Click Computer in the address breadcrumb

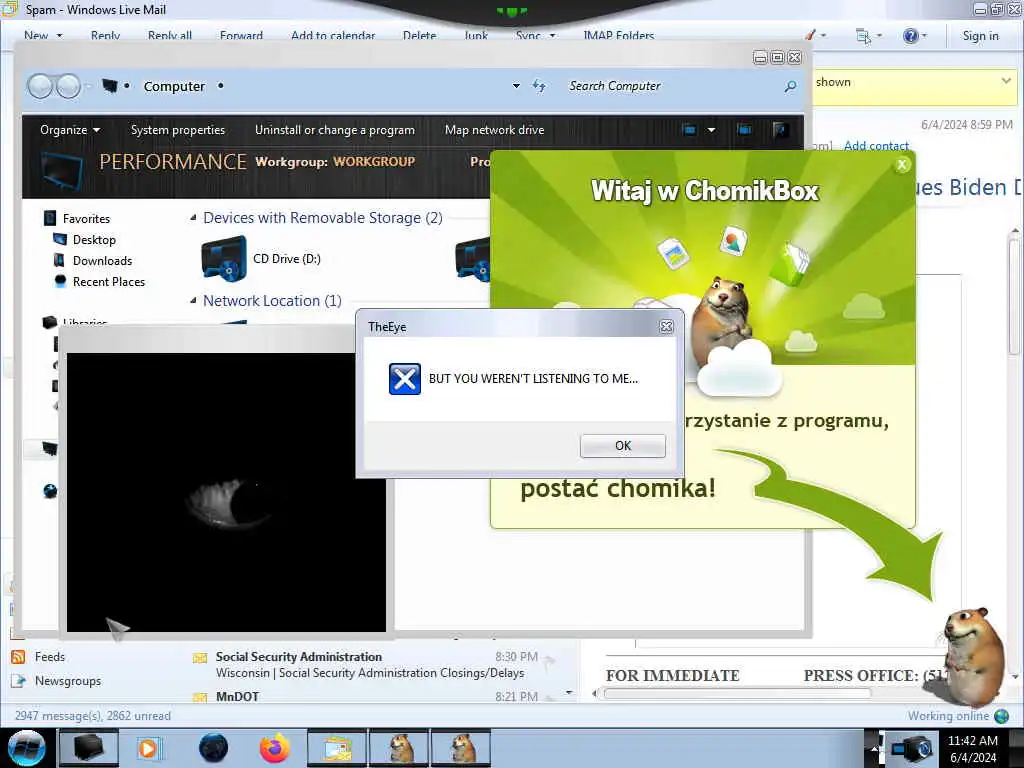point(174,86)
